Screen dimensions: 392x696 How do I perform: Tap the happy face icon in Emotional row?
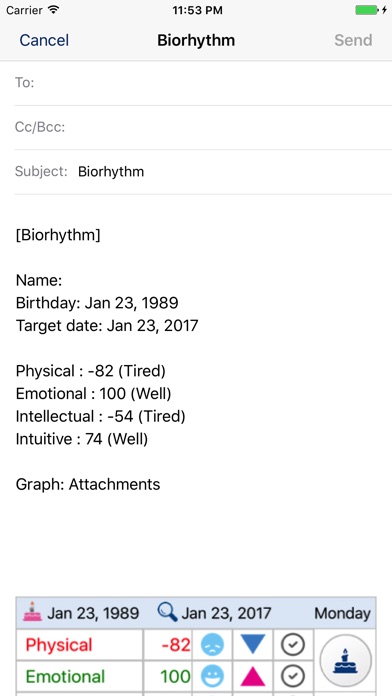tap(212, 676)
